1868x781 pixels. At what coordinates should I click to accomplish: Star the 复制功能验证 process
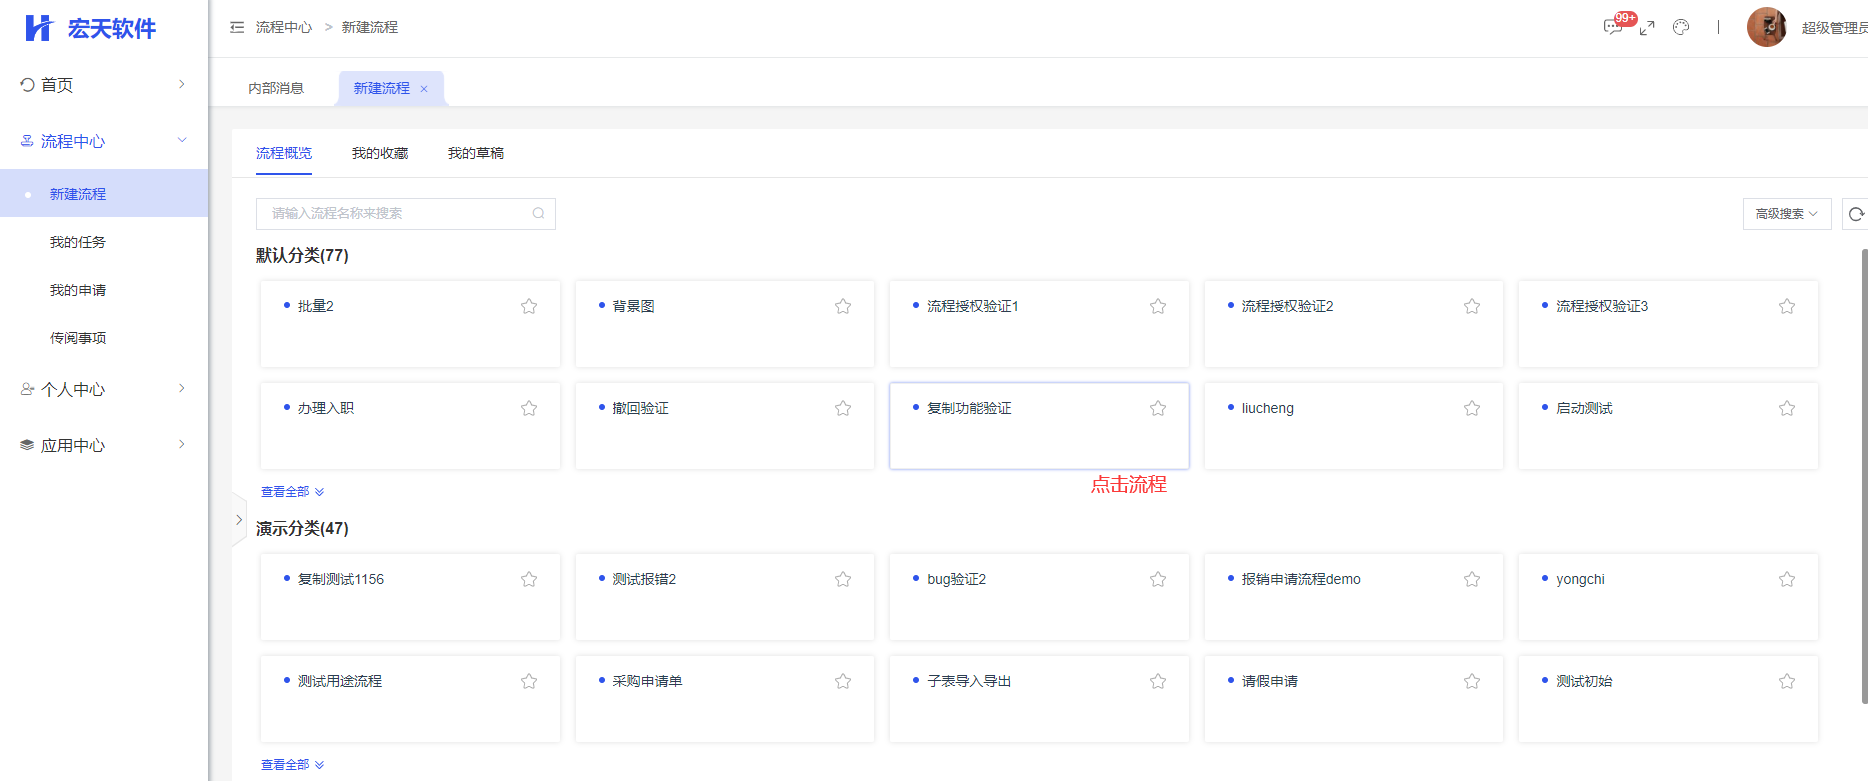tap(1158, 408)
